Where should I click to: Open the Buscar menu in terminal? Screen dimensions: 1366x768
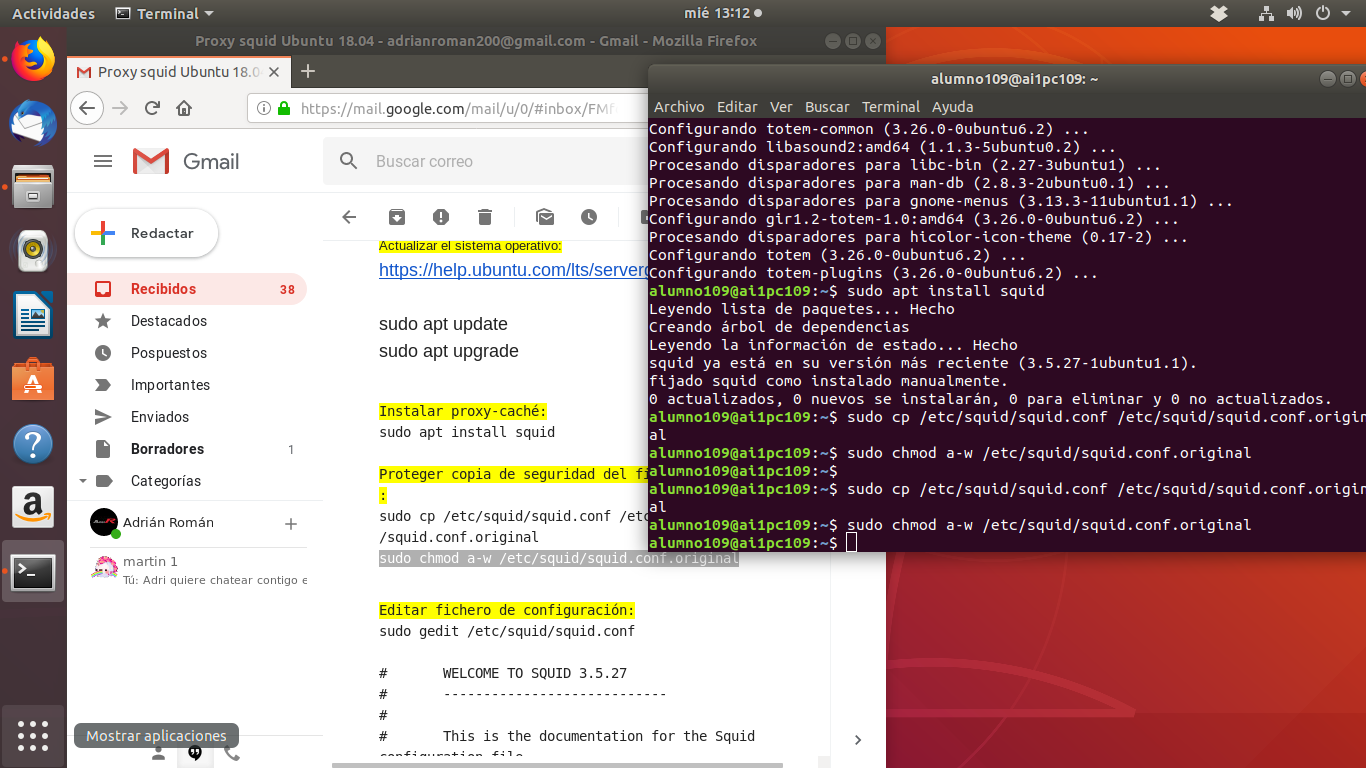point(827,107)
